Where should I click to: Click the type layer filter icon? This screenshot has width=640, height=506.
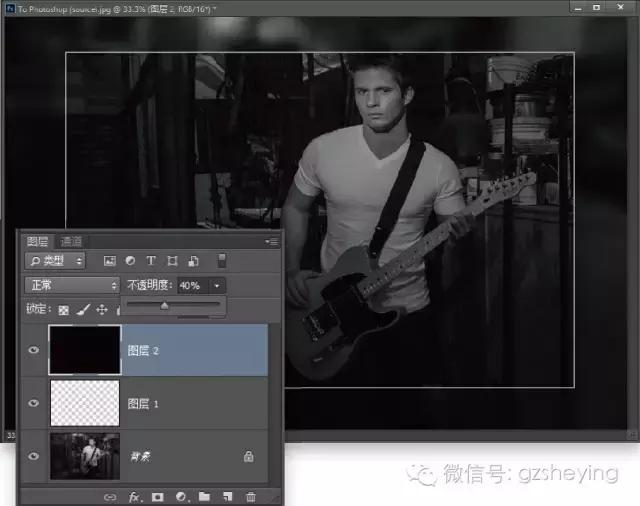tap(151, 261)
